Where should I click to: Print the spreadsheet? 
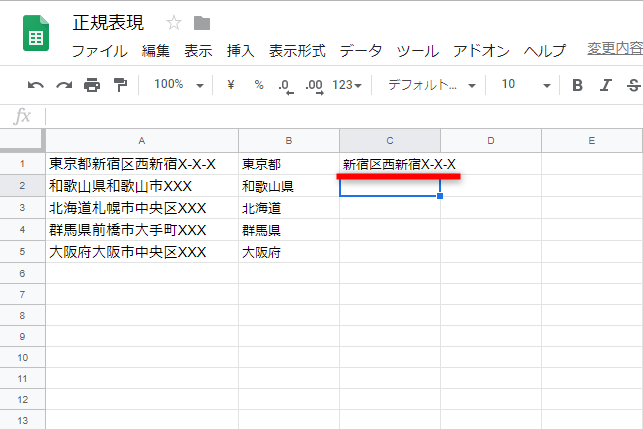click(x=92, y=85)
